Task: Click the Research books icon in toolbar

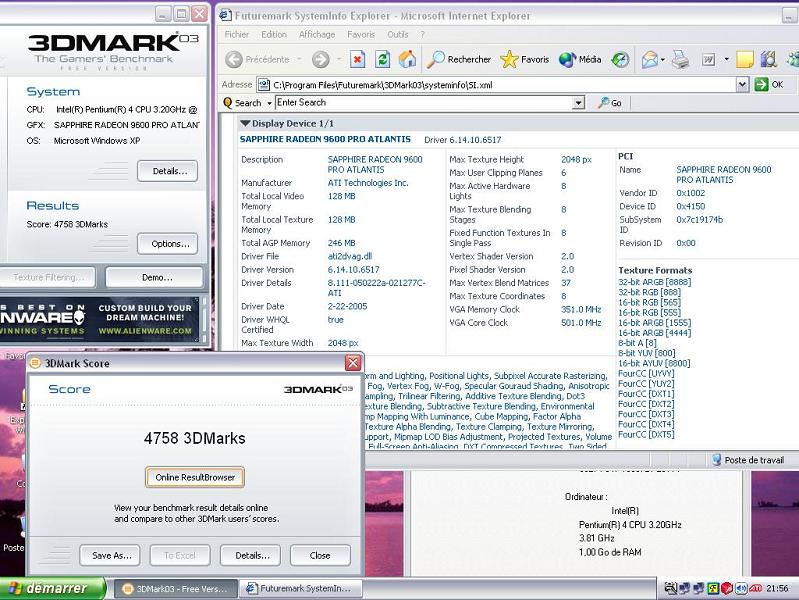Action: [x=768, y=60]
